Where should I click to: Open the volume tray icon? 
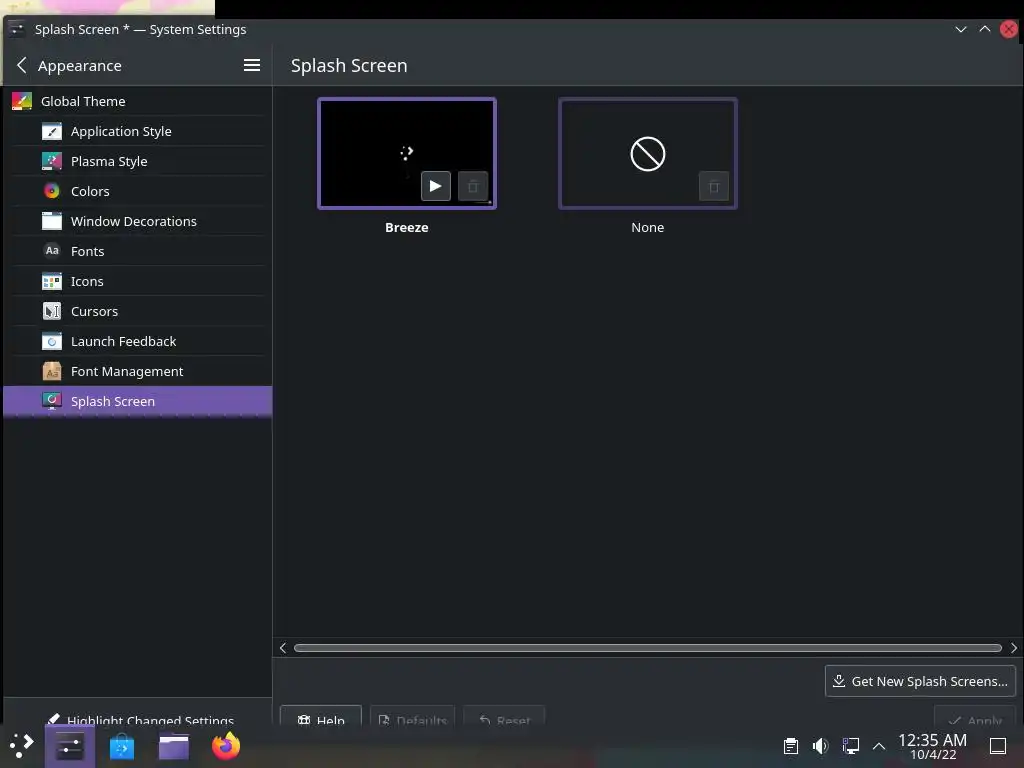pyautogui.click(x=820, y=746)
